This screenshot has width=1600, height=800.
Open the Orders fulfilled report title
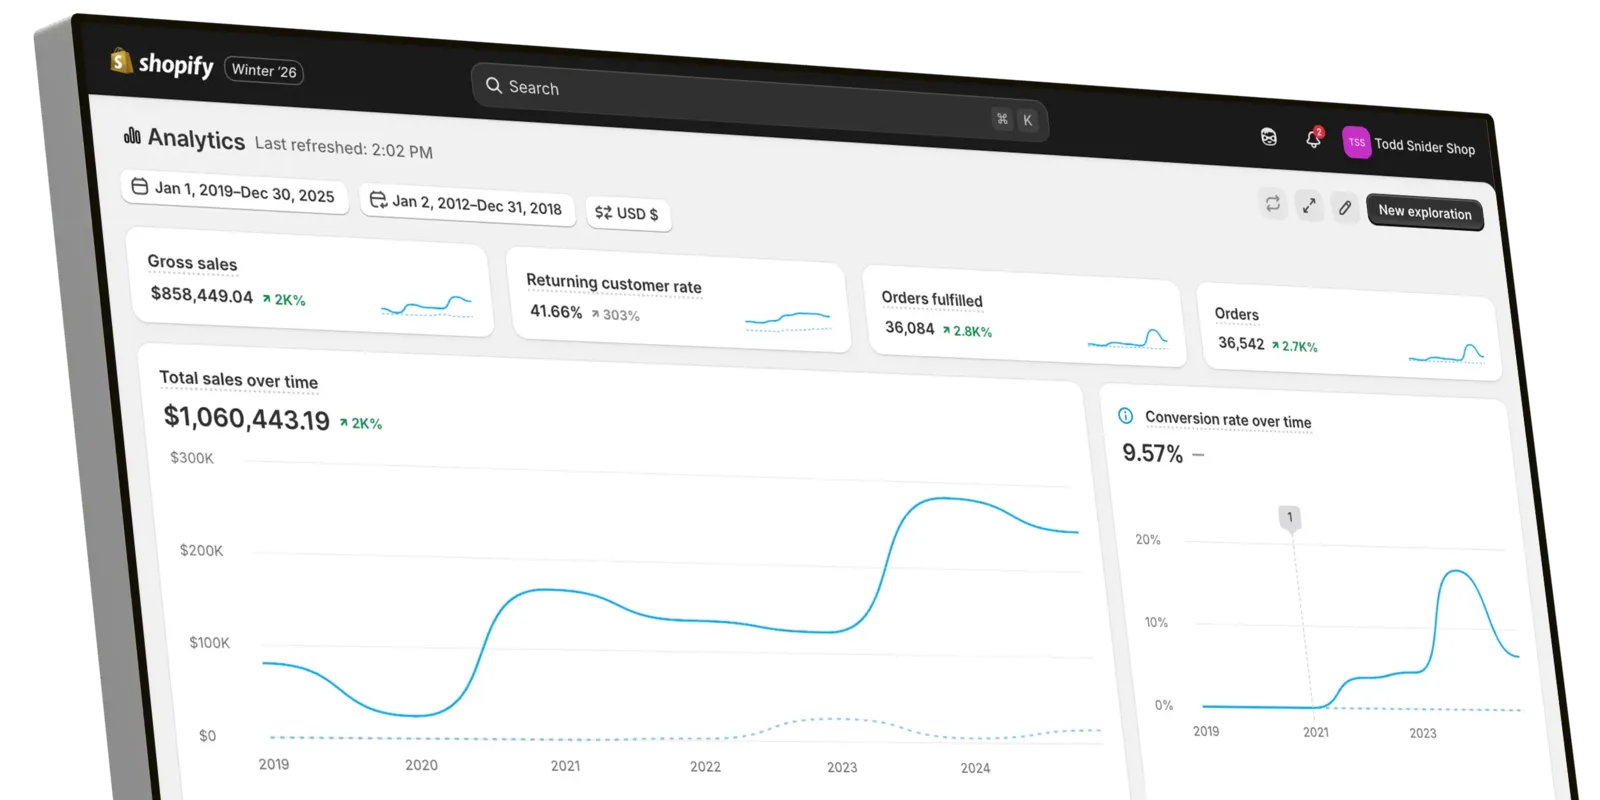tap(932, 299)
